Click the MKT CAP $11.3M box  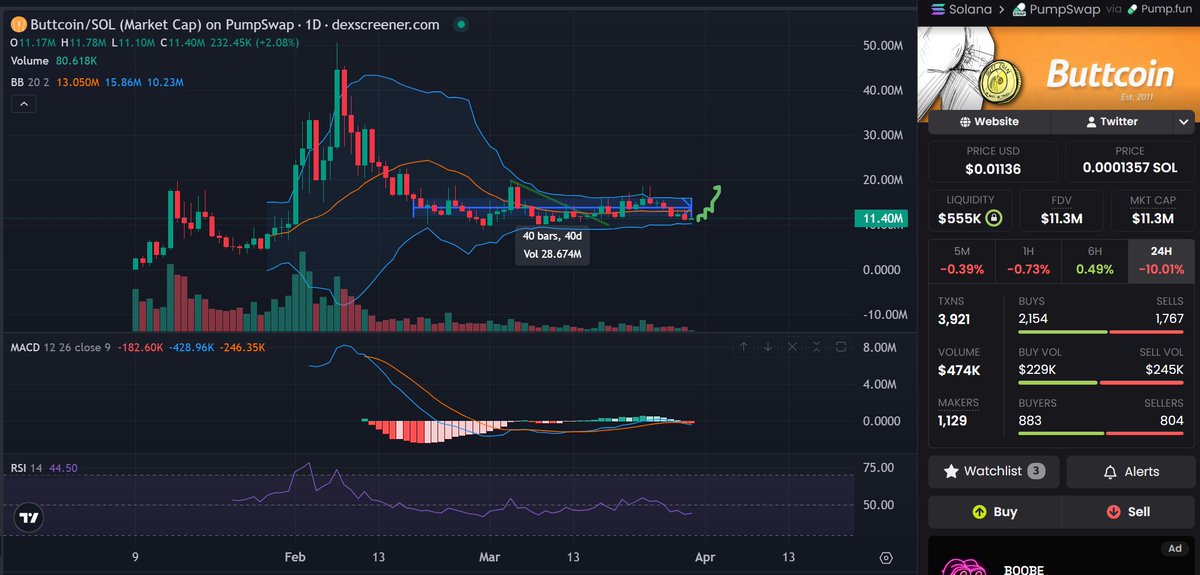pyautogui.click(x=1152, y=210)
